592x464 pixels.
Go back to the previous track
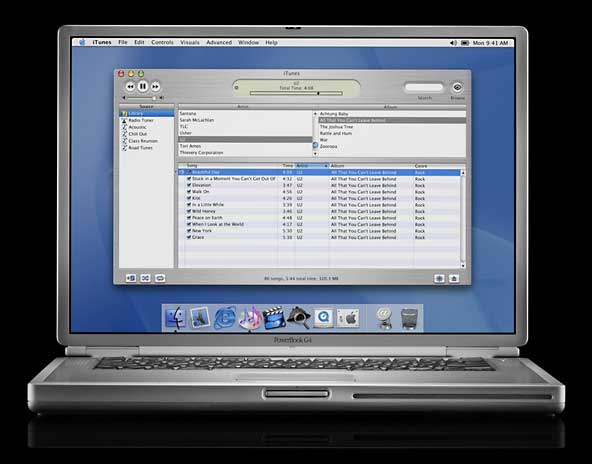(x=130, y=87)
